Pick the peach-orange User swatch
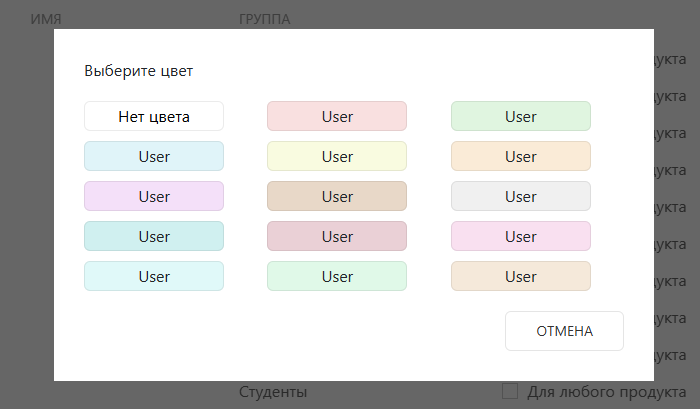Screen dimensions: 700x409 click(x=520, y=156)
